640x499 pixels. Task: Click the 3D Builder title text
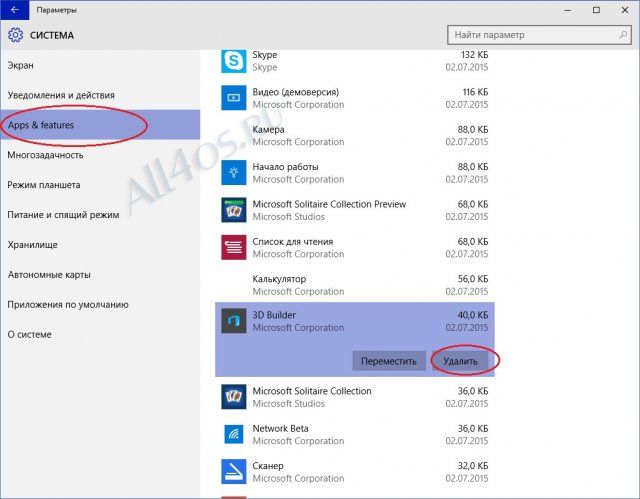point(274,315)
